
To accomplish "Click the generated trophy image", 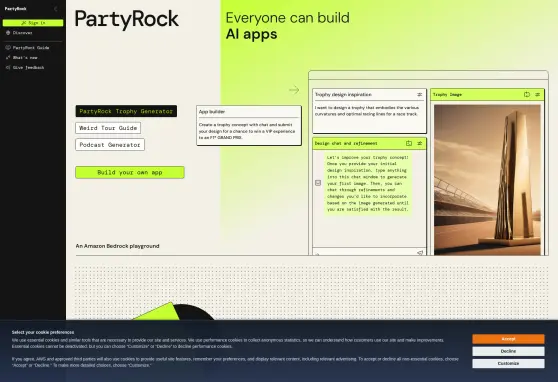I will 487,180.
